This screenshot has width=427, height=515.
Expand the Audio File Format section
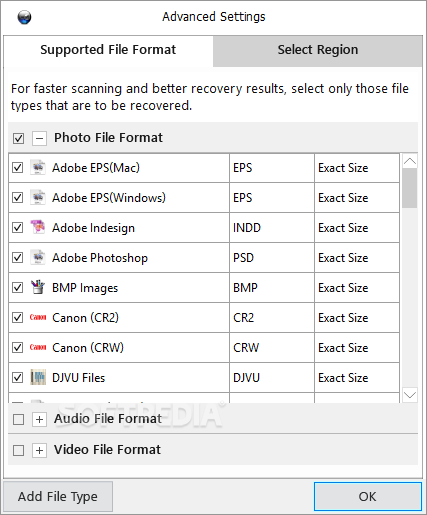point(39,419)
